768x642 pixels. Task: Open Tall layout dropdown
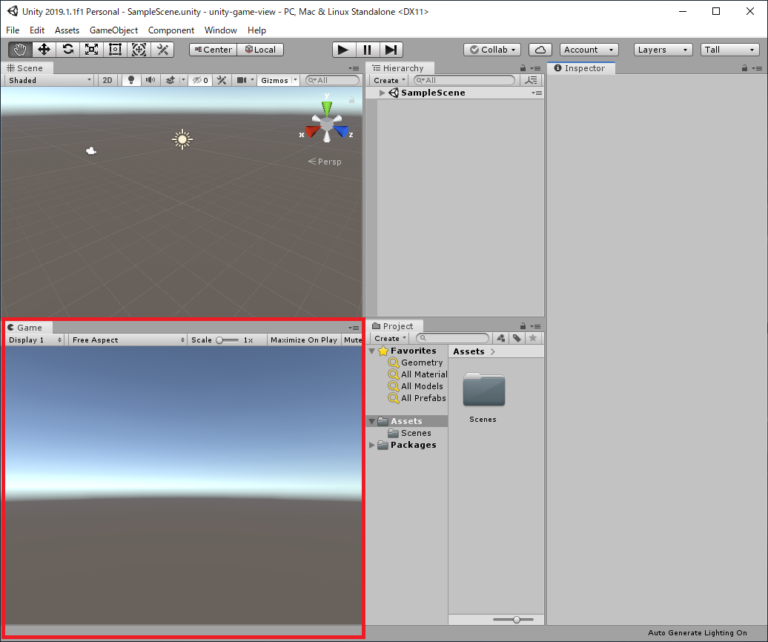click(730, 49)
